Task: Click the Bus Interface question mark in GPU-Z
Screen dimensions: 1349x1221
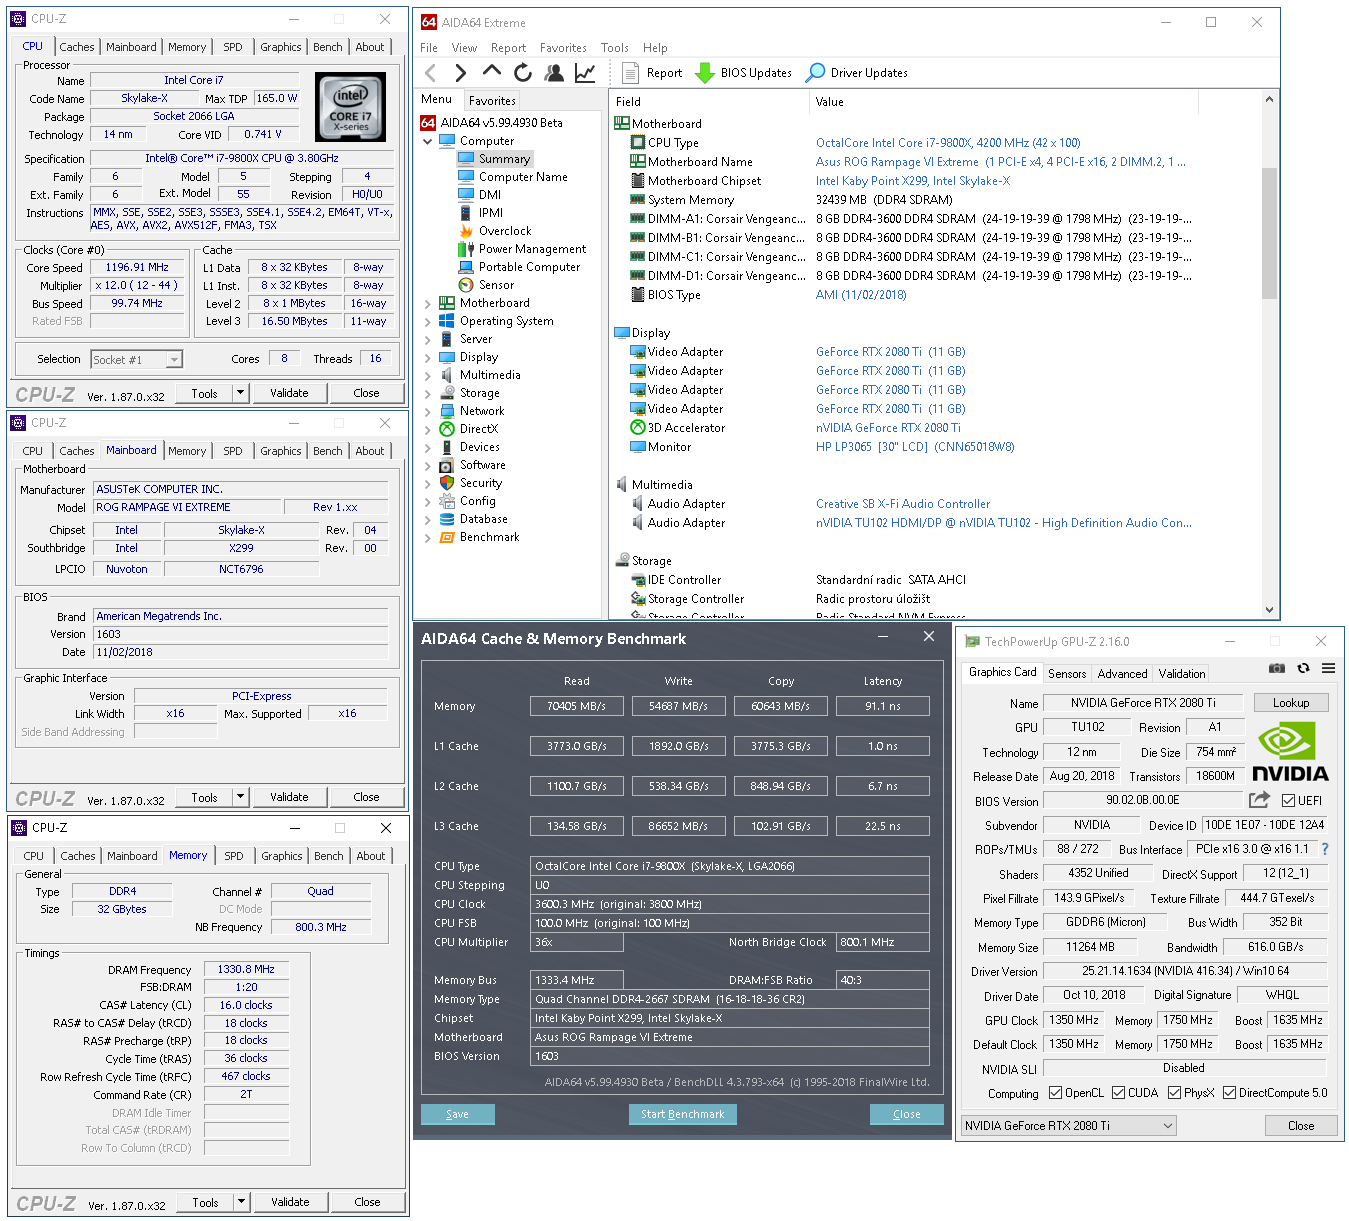Action: coord(1325,849)
